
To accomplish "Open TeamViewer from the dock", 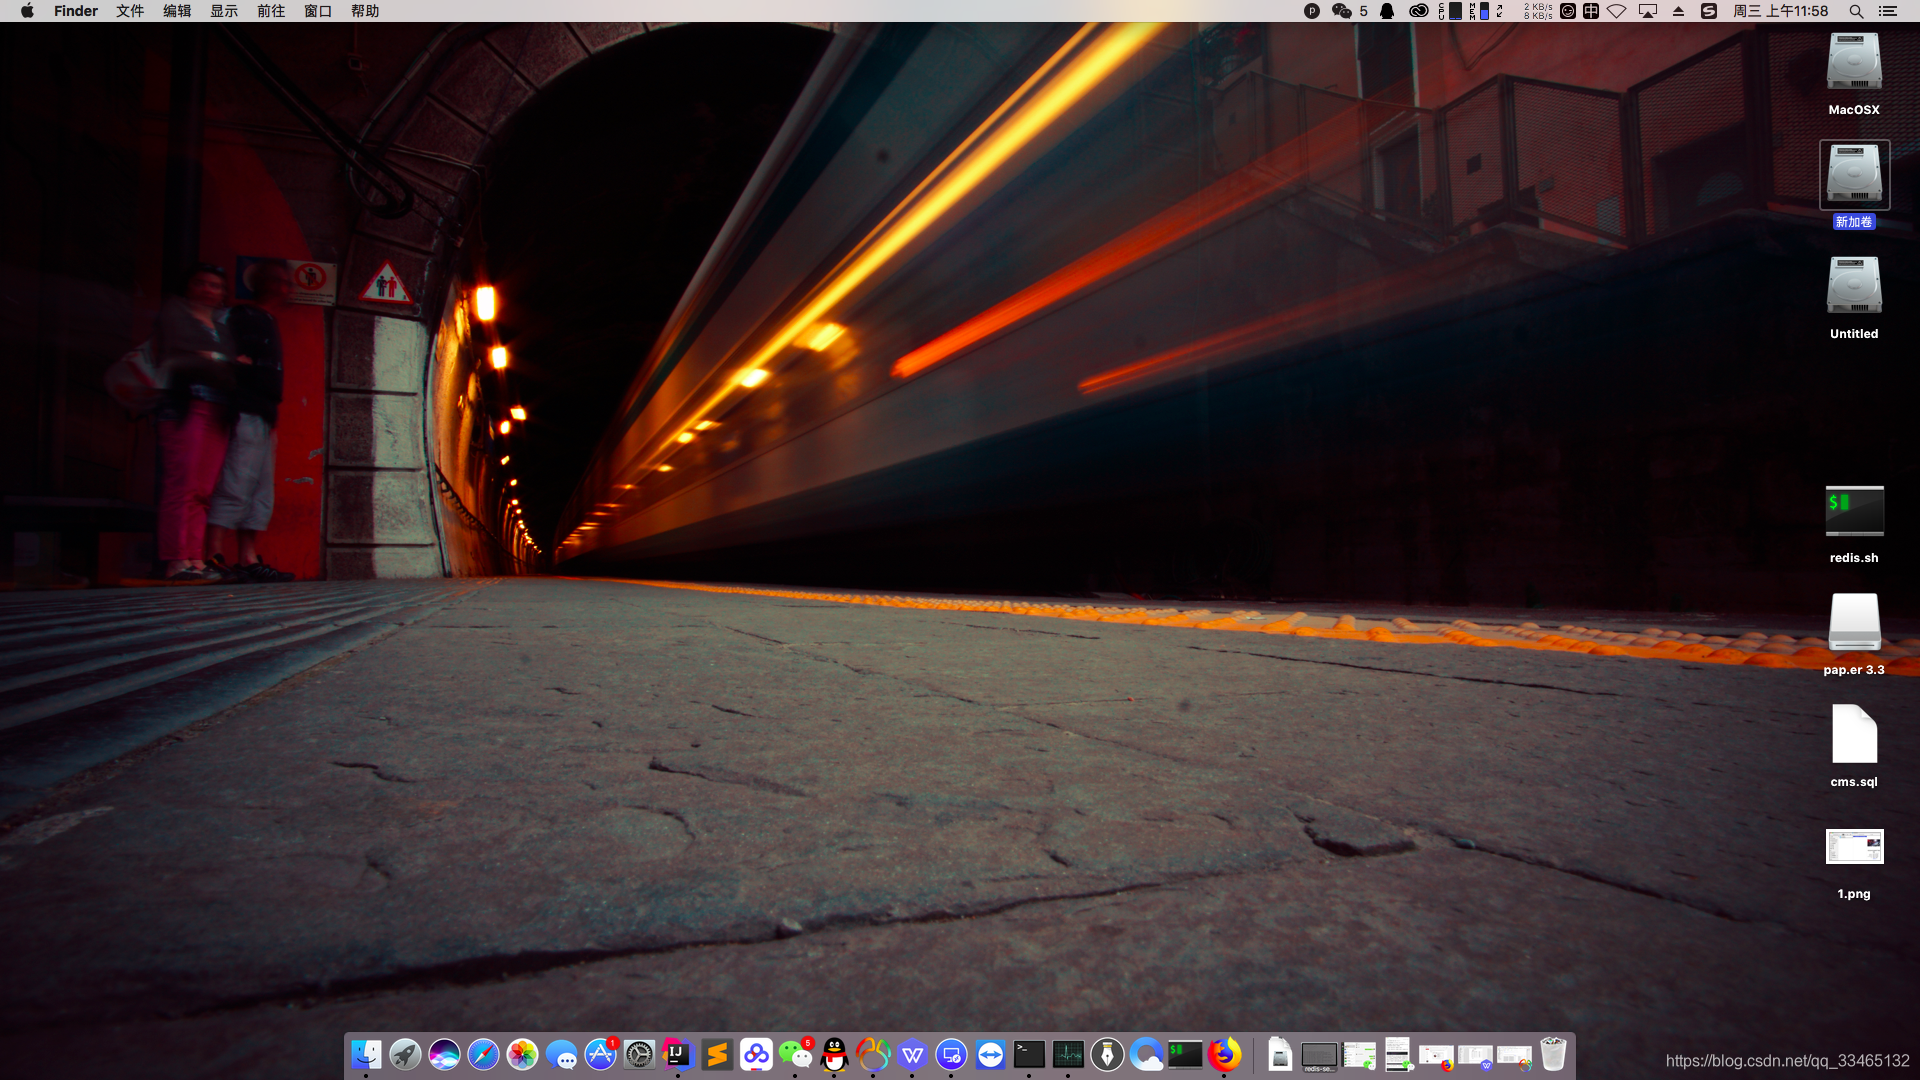I will point(990,1054).
